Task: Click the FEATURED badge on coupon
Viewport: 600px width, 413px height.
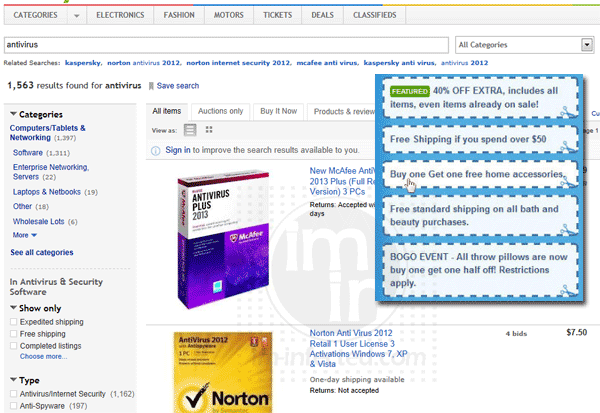Action: 409,91
